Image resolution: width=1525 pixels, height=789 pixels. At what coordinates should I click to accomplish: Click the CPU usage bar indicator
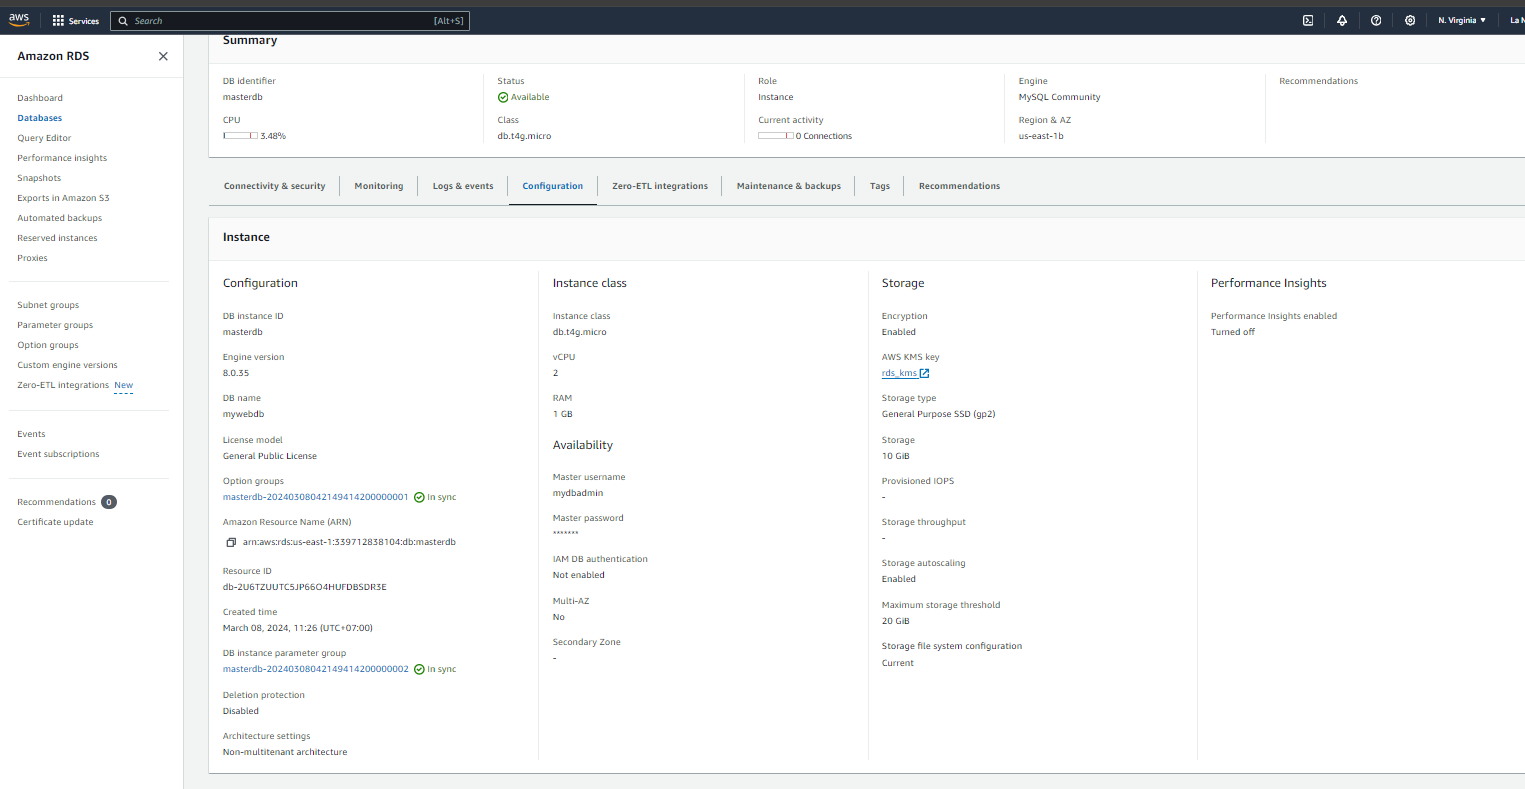240,136
